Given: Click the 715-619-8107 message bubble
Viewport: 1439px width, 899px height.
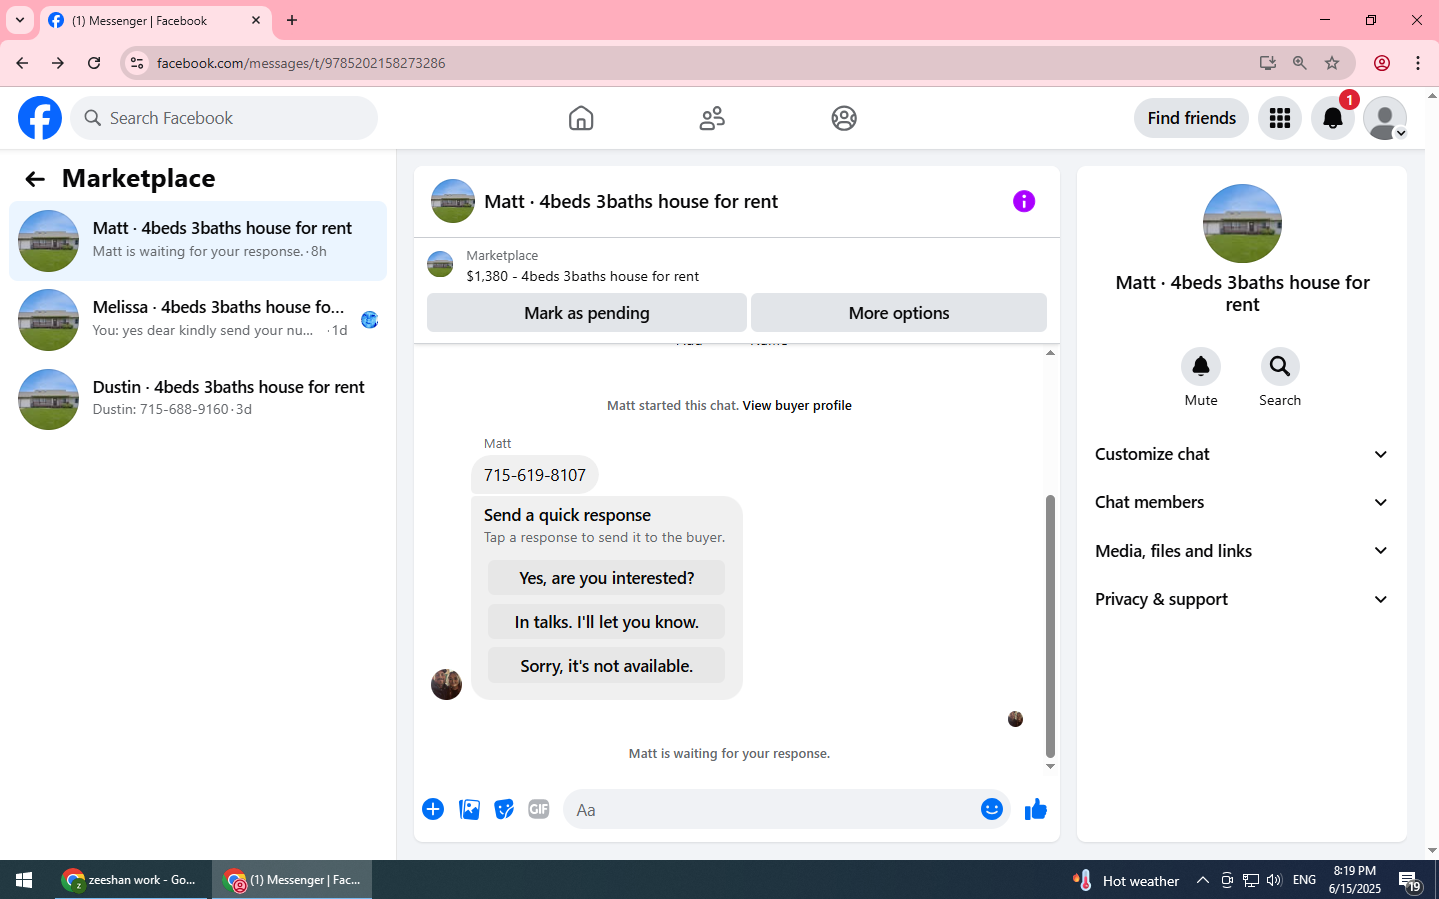Looking at the screenshot, I should (535, 475).
